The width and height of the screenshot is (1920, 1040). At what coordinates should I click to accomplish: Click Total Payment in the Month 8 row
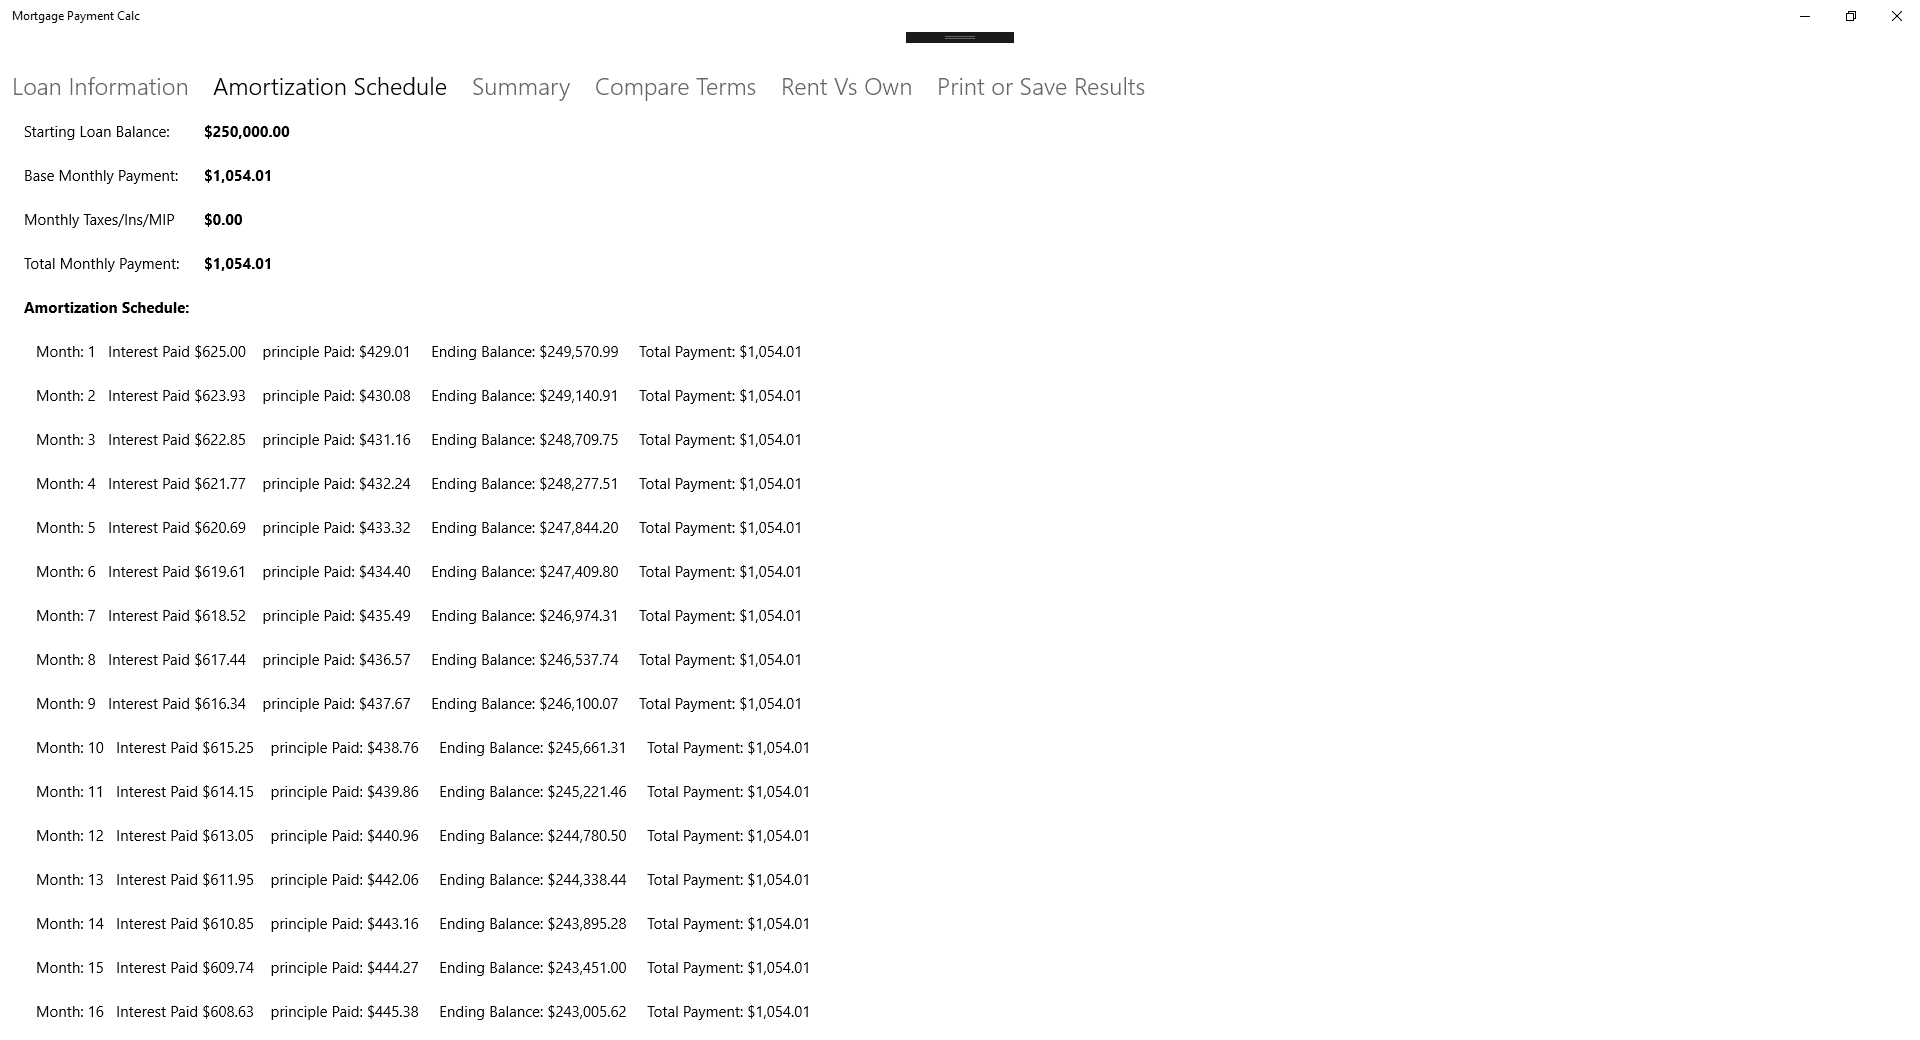coord(721,660)
